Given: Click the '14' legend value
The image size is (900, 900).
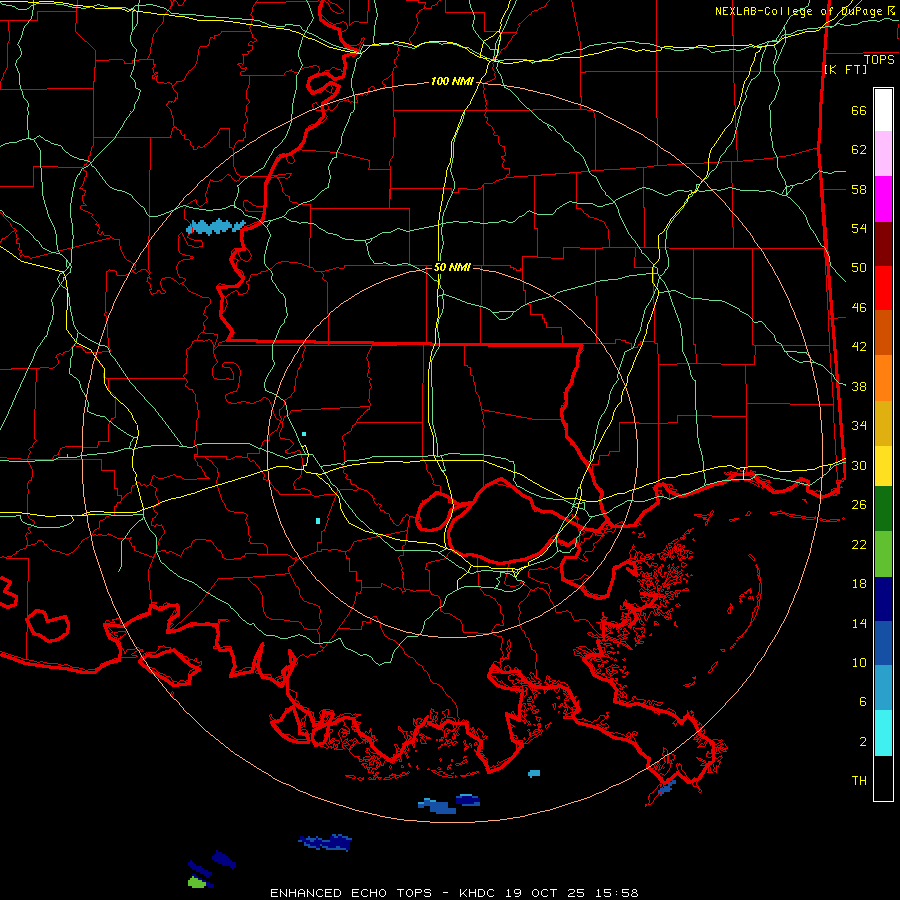Looking at the screenshot, I should click(x=859, y=623).
